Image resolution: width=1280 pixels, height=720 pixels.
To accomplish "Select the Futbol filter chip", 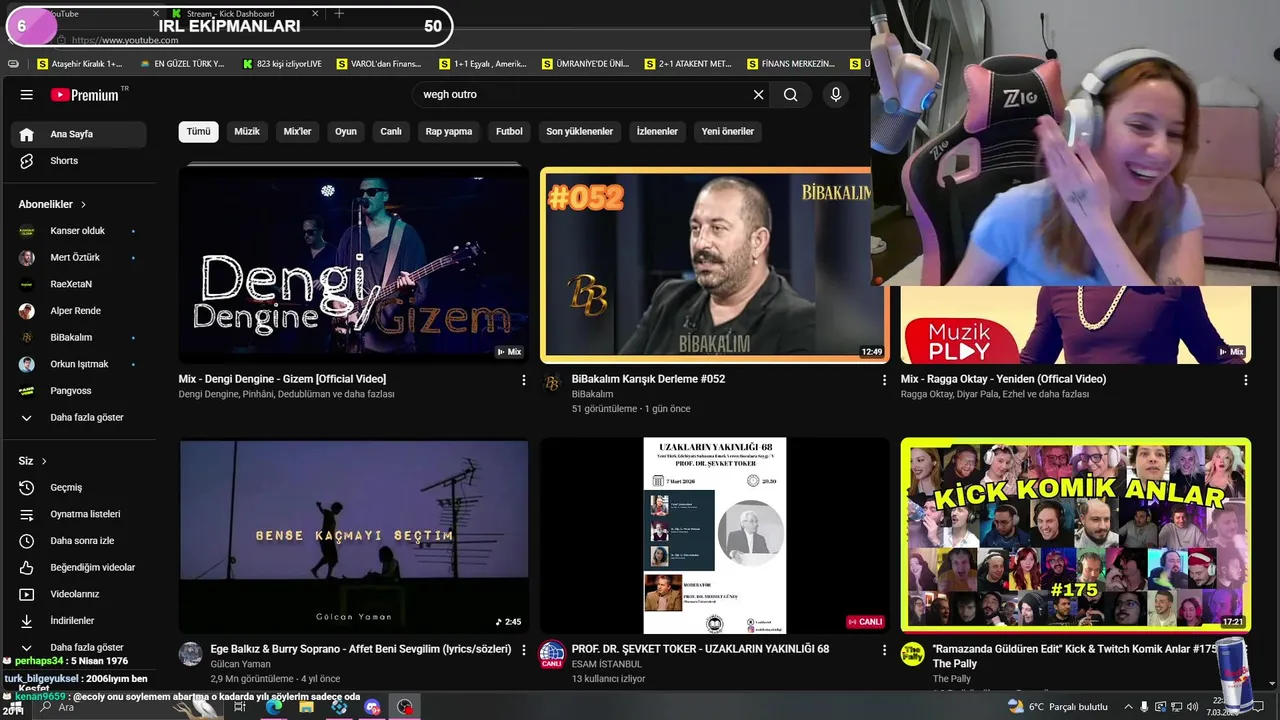I will pos(509,131).
